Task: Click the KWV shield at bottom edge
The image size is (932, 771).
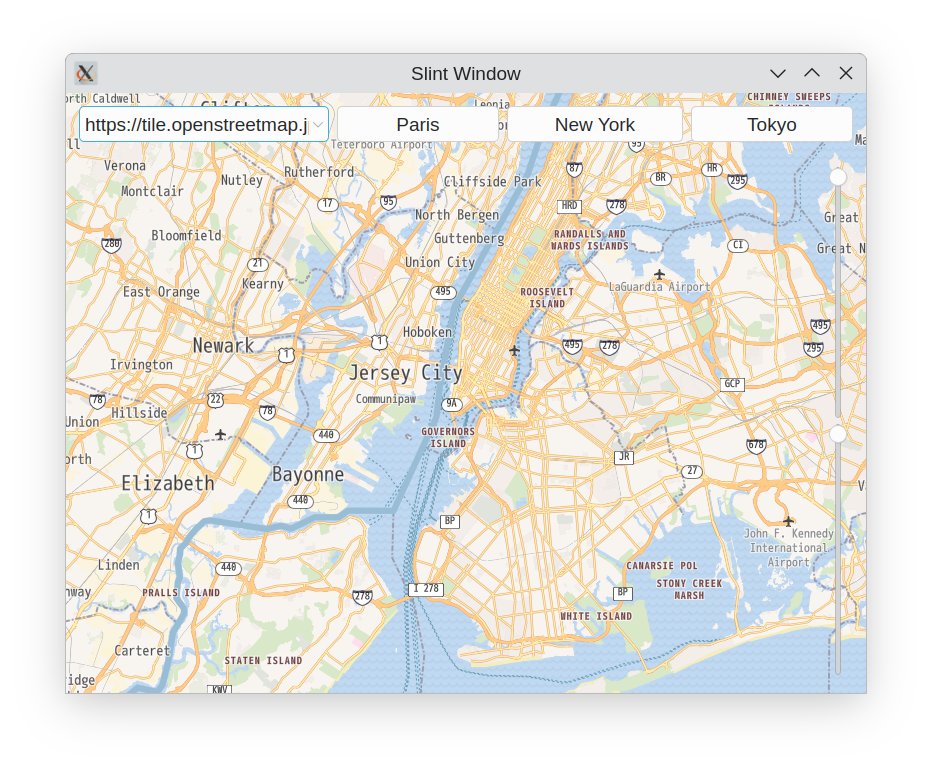Action: point(219,690)
